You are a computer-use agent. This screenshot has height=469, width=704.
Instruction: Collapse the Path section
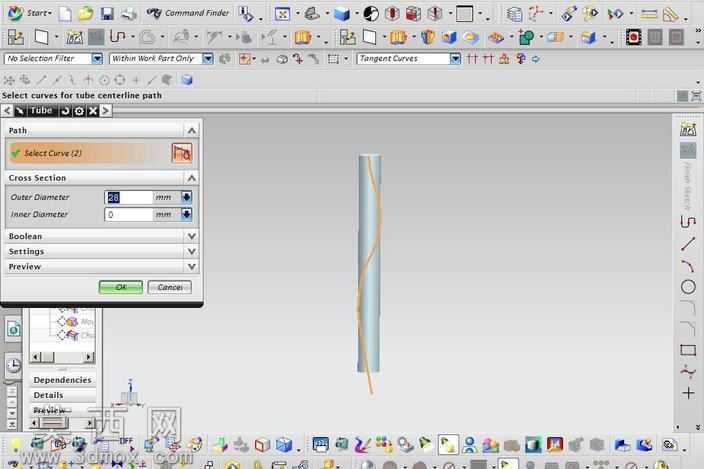pyautogui.click(x=191, y=131)
